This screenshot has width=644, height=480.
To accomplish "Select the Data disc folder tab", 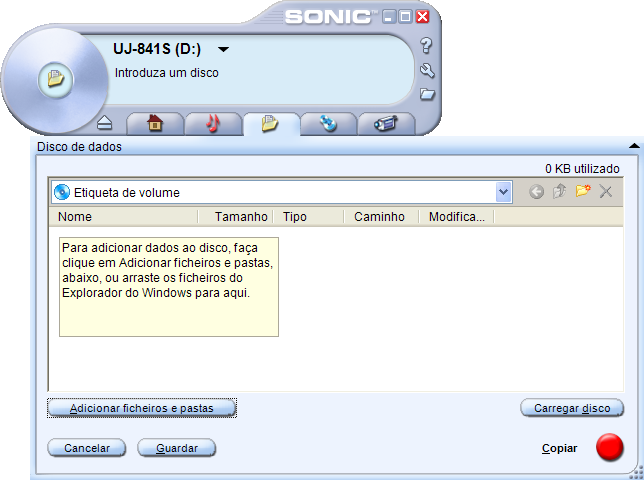I will point(270,124).
